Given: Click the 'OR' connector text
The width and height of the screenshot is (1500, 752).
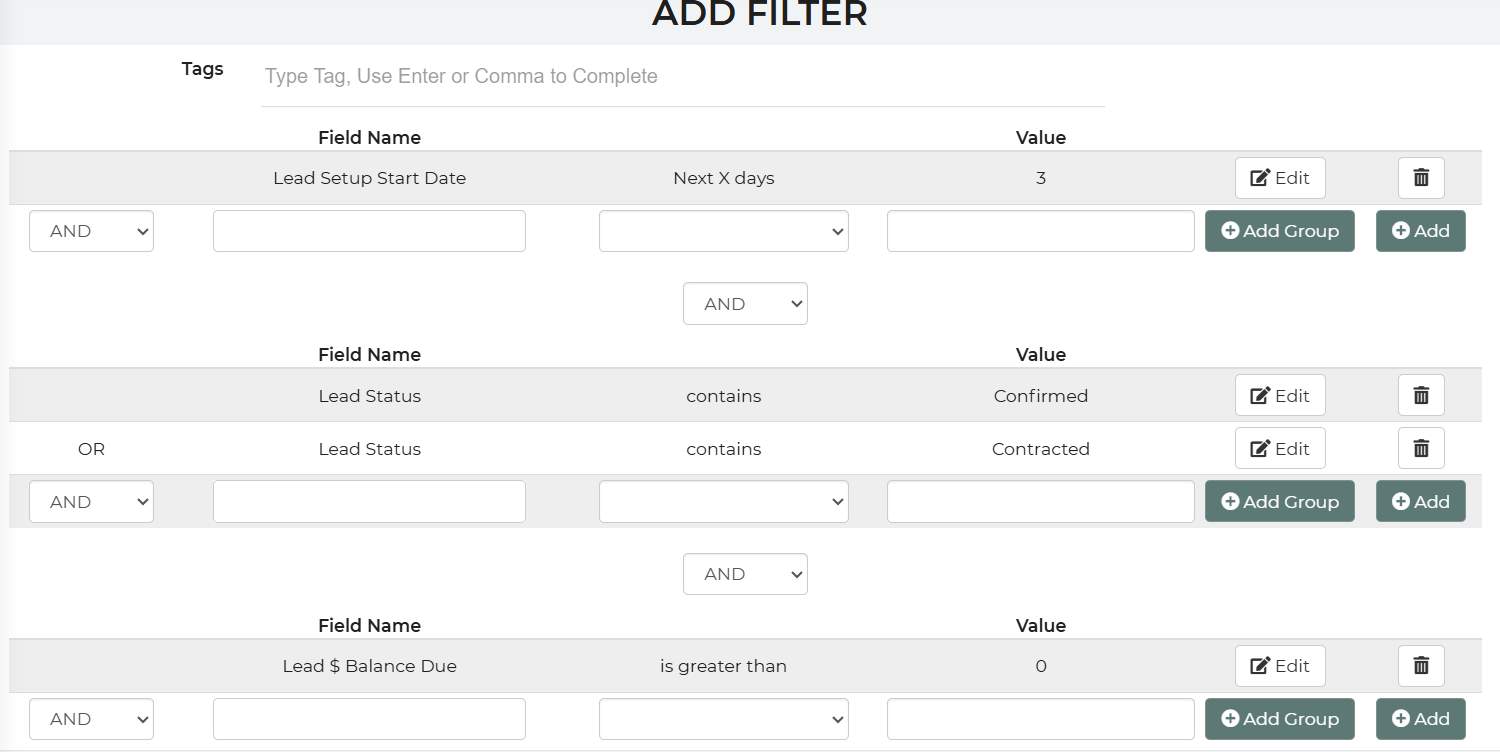Looking at the screenshot, I should 91,449.
